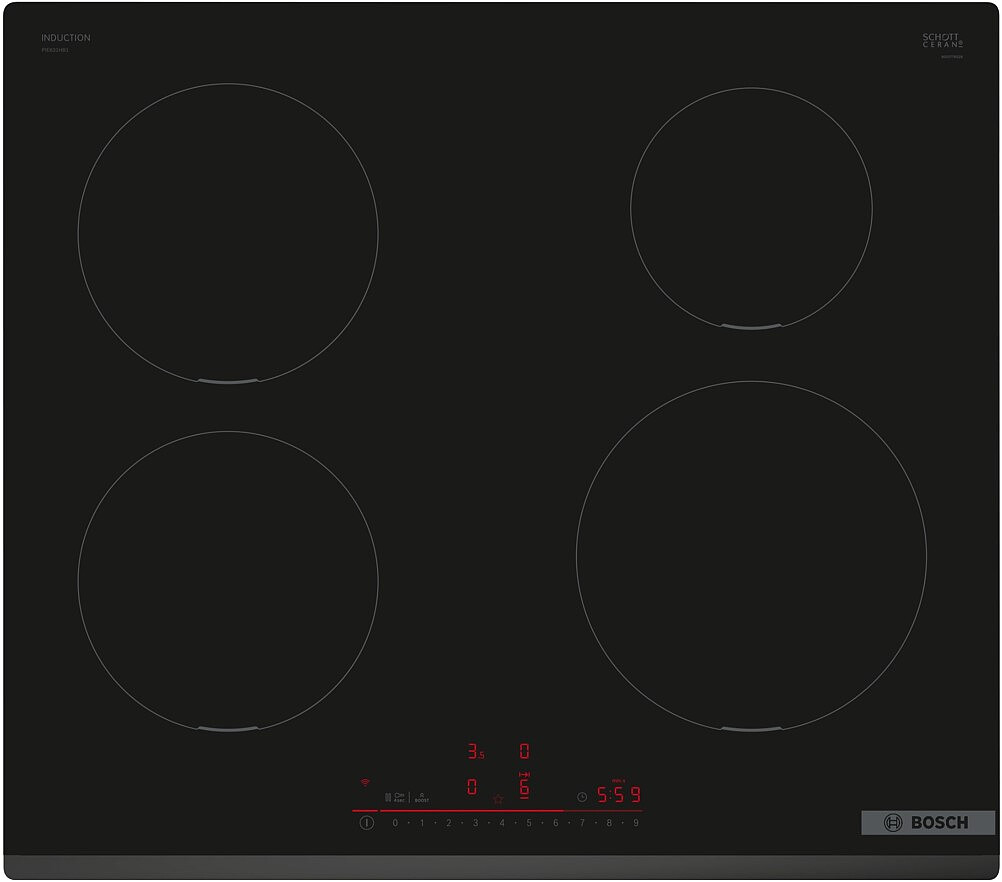Select the rear-right zone showing 0
The height and width of the screenshot is (882, 1002).
[524, 751]
